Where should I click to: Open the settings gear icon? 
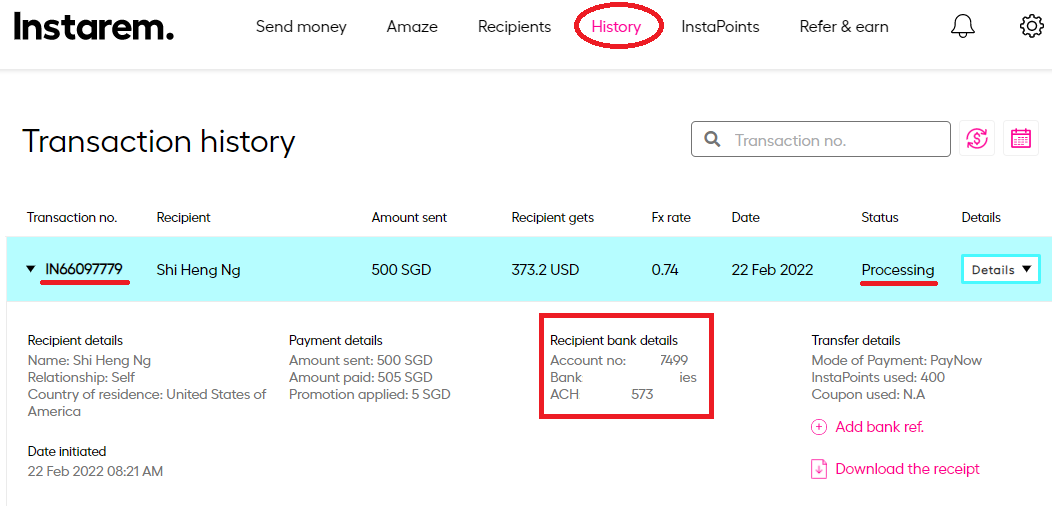(1031, 26)
